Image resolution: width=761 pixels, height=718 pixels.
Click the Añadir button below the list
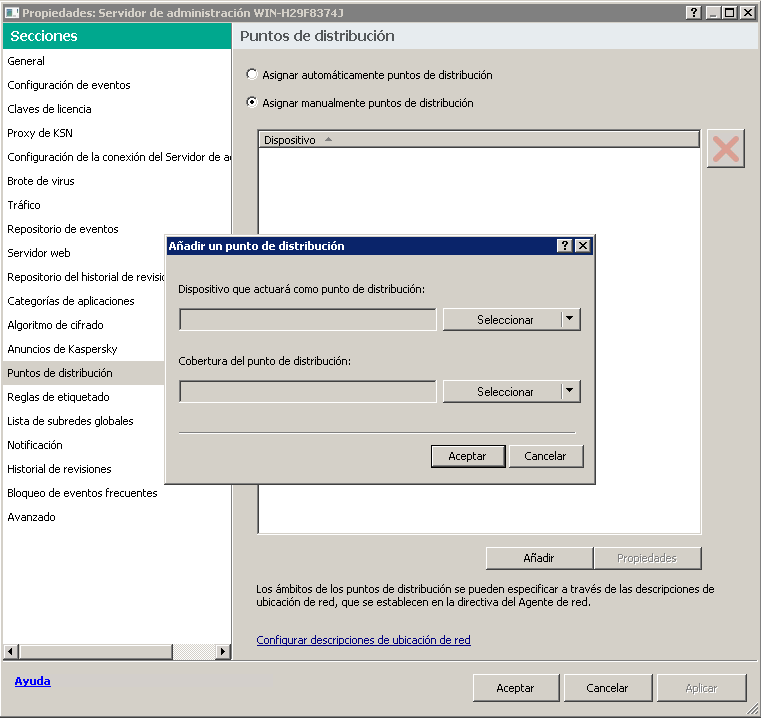click(539, 558)
